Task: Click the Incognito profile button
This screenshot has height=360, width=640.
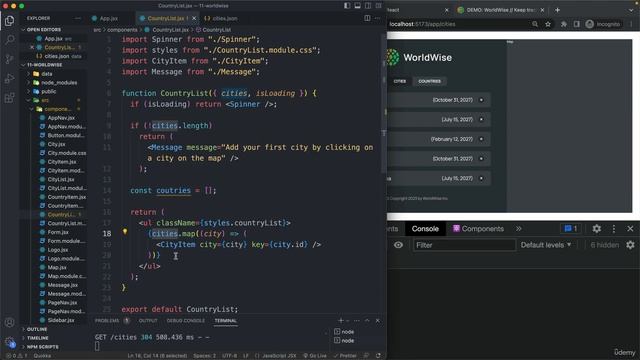Action: tap(603, 24)
